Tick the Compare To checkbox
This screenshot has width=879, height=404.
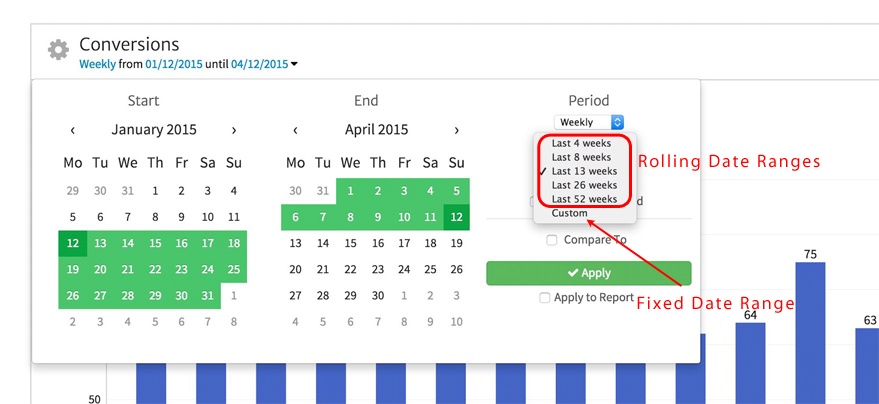(x=552, y=240)
